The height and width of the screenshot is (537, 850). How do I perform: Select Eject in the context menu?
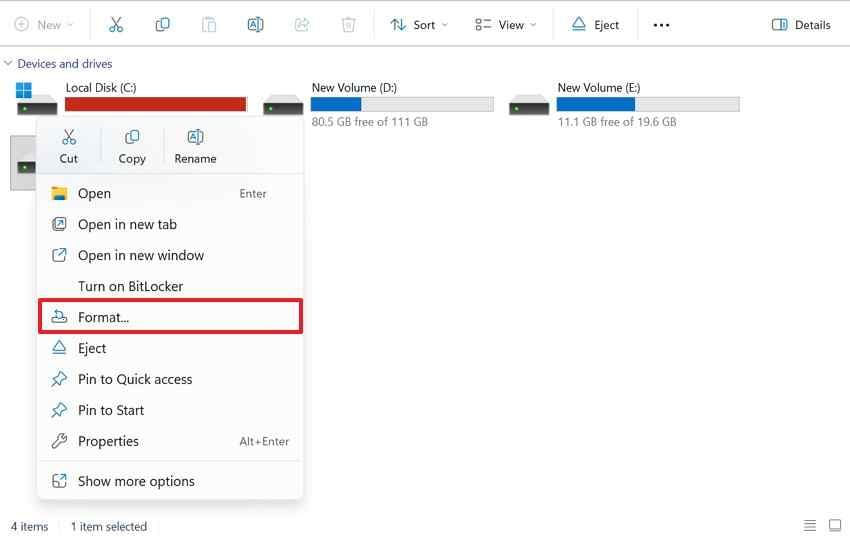pos(170,348)
